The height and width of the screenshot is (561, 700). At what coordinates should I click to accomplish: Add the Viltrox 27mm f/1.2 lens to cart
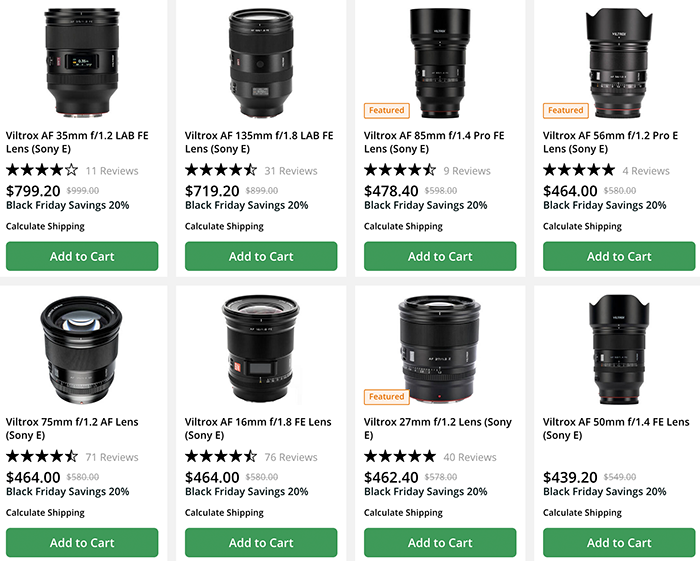(440, 543)
